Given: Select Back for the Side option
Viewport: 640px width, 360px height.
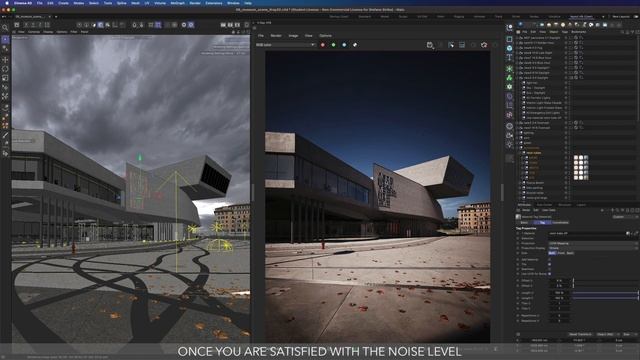Looking at the screenshot, I should [x=570, y=253].
